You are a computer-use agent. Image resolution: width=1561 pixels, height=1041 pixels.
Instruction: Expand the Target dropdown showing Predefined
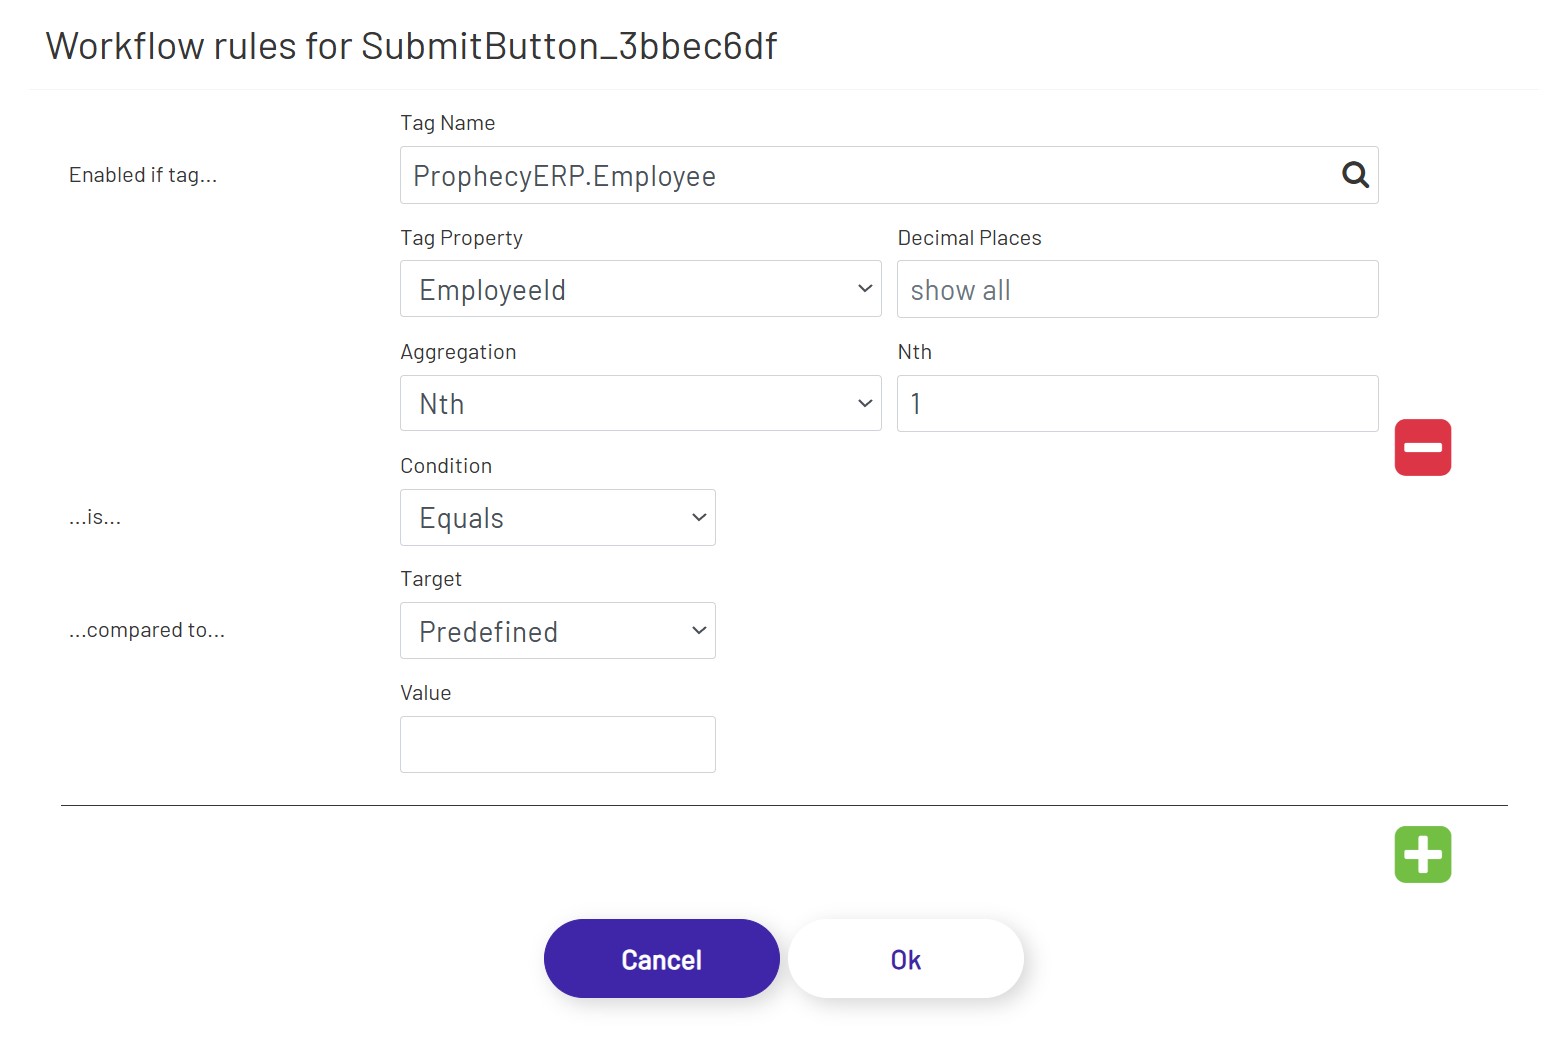[x=557, y=630]
